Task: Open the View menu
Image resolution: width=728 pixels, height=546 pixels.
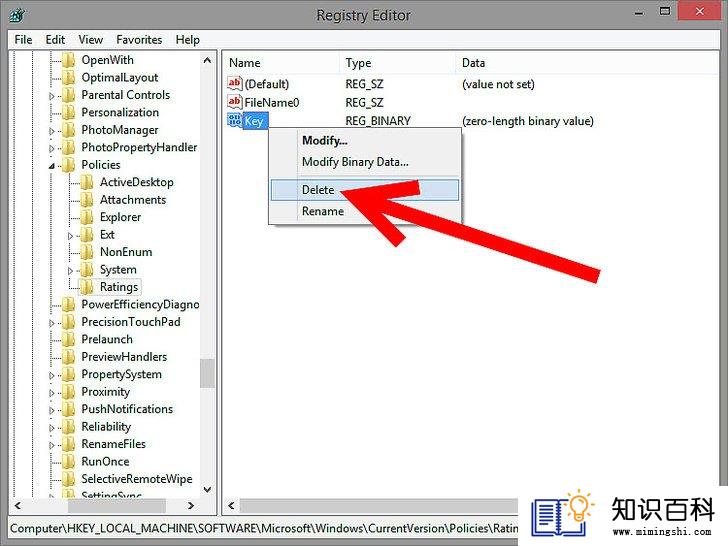Action: (x=91, y=40)
